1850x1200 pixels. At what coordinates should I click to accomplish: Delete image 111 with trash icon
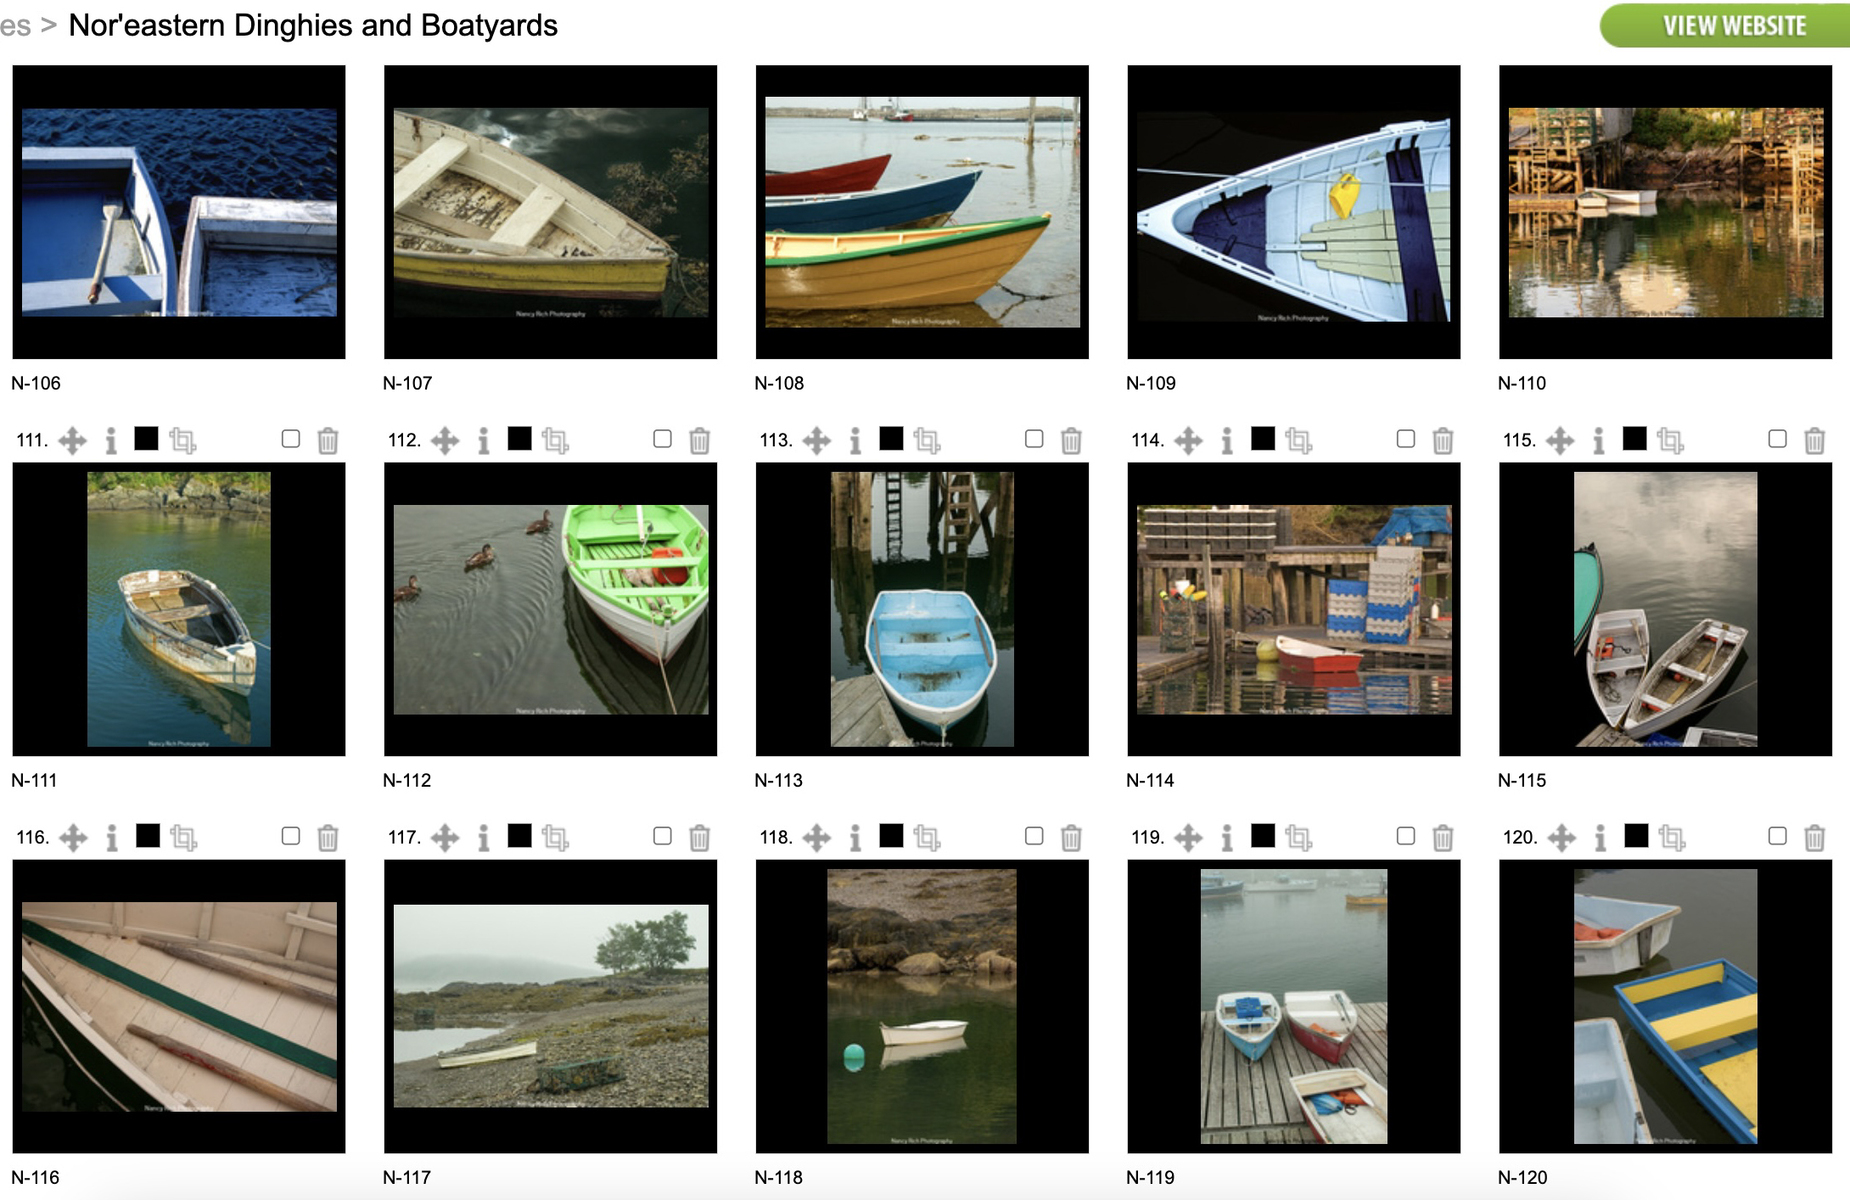[x=327, y=440]
